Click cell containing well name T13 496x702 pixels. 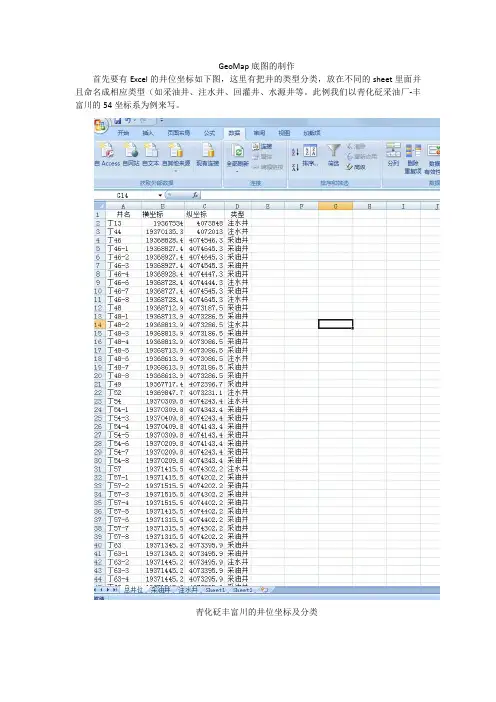(x=123, y=223)
